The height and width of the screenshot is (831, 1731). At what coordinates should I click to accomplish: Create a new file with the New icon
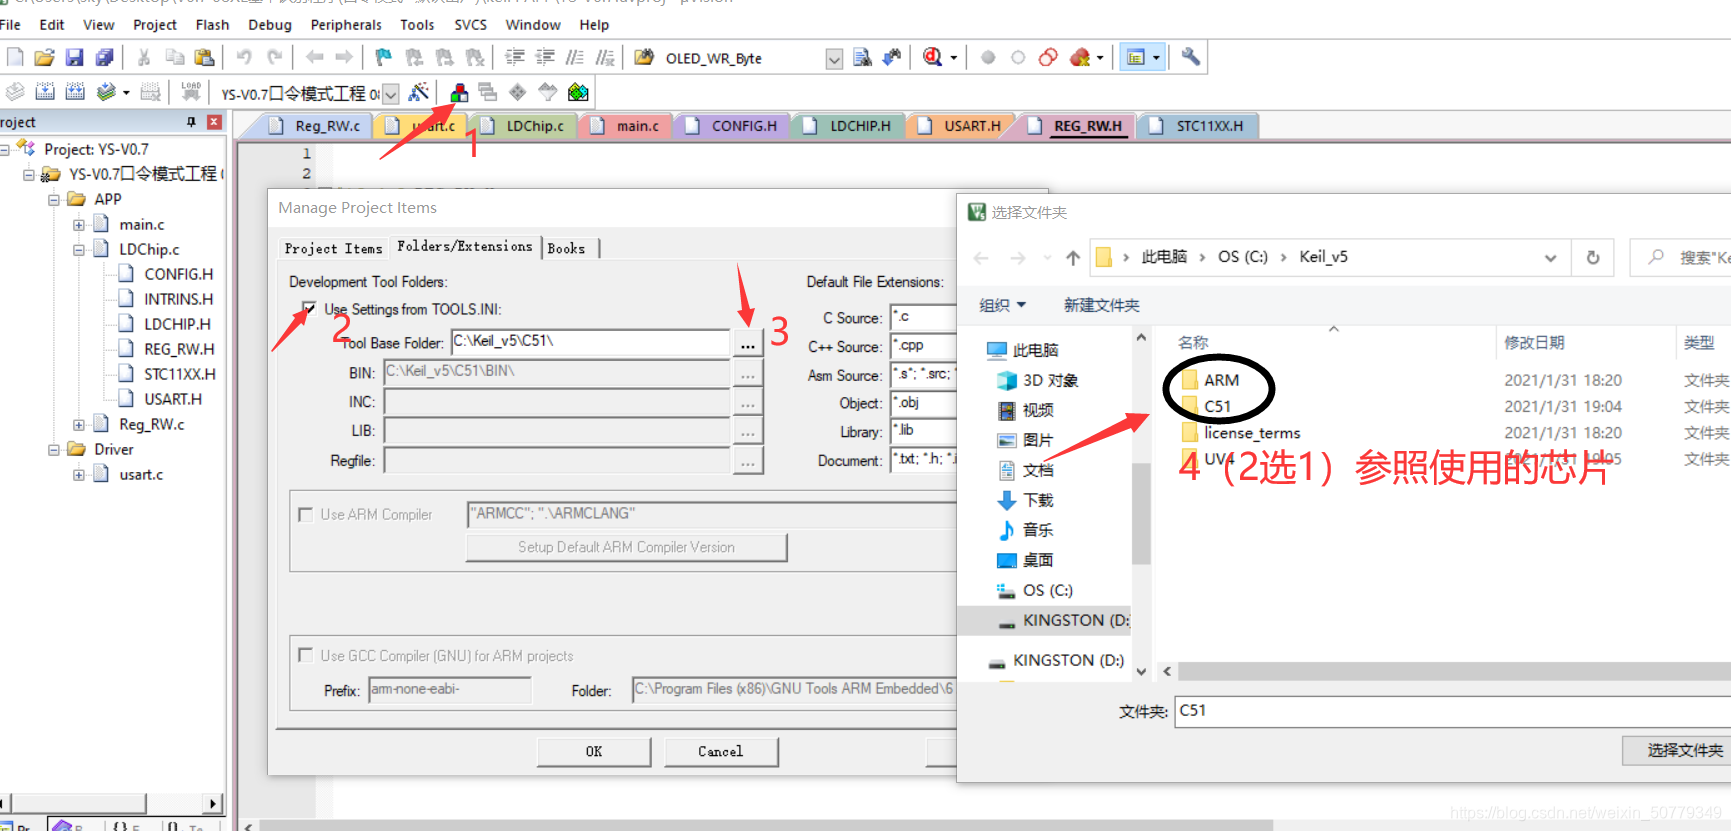(x=15, y=57)
